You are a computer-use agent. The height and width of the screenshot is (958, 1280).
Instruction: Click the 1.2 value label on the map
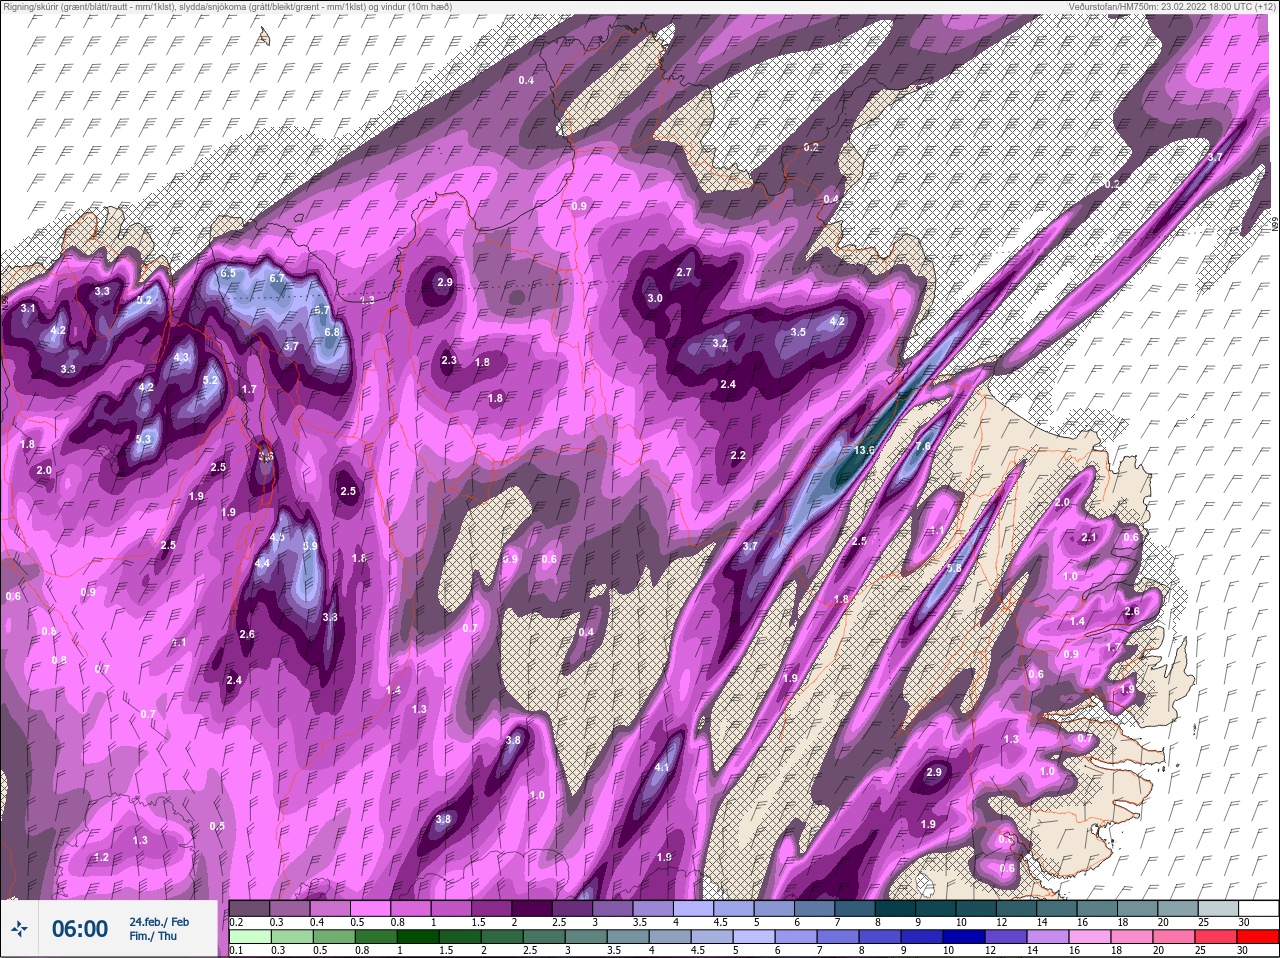101,857
